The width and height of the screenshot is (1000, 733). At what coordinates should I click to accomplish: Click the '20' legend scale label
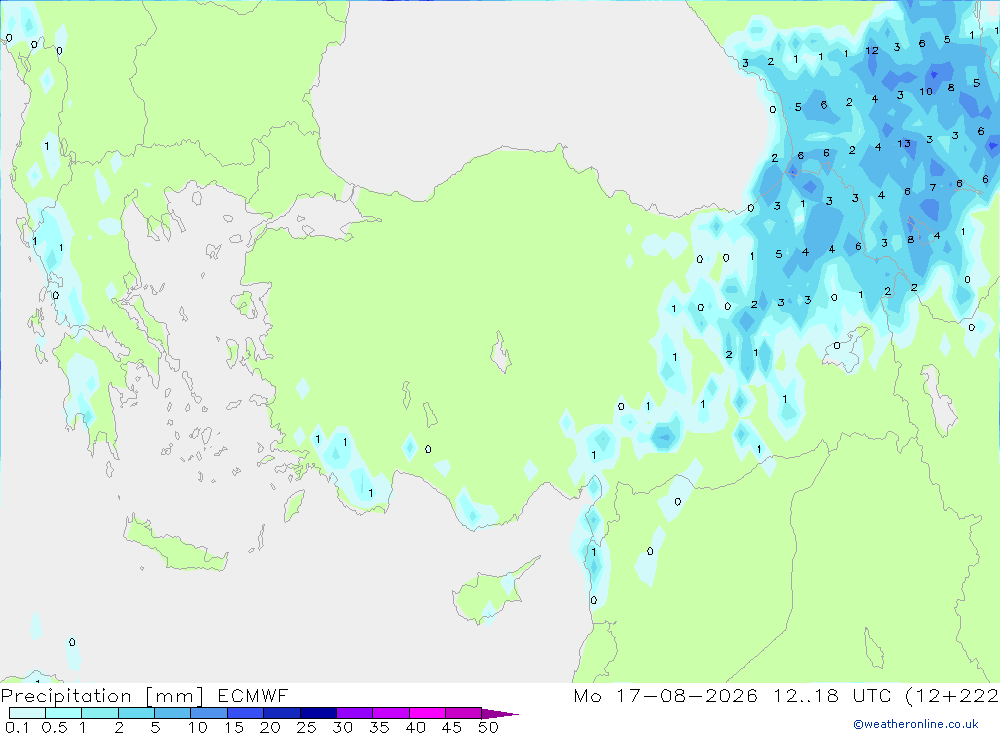tap(270, 727)
